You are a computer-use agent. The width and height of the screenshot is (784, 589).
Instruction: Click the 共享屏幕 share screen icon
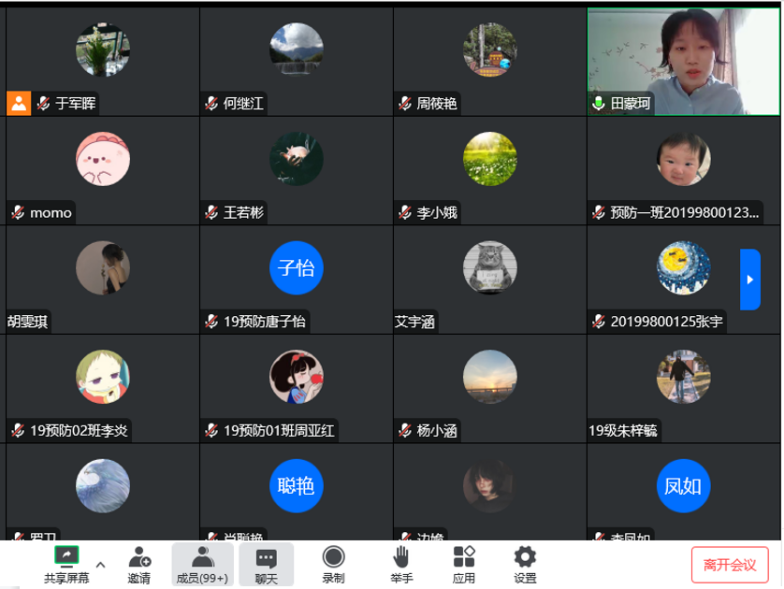coord(66,557)
